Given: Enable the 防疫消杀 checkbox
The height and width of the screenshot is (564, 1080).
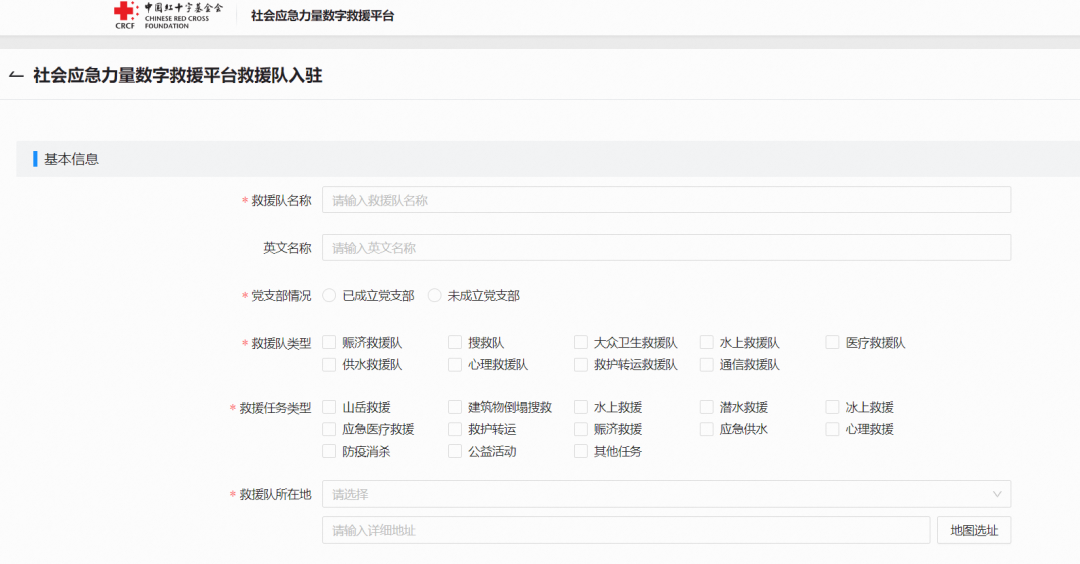Looking at the screenshot, I should pos(329,451).
